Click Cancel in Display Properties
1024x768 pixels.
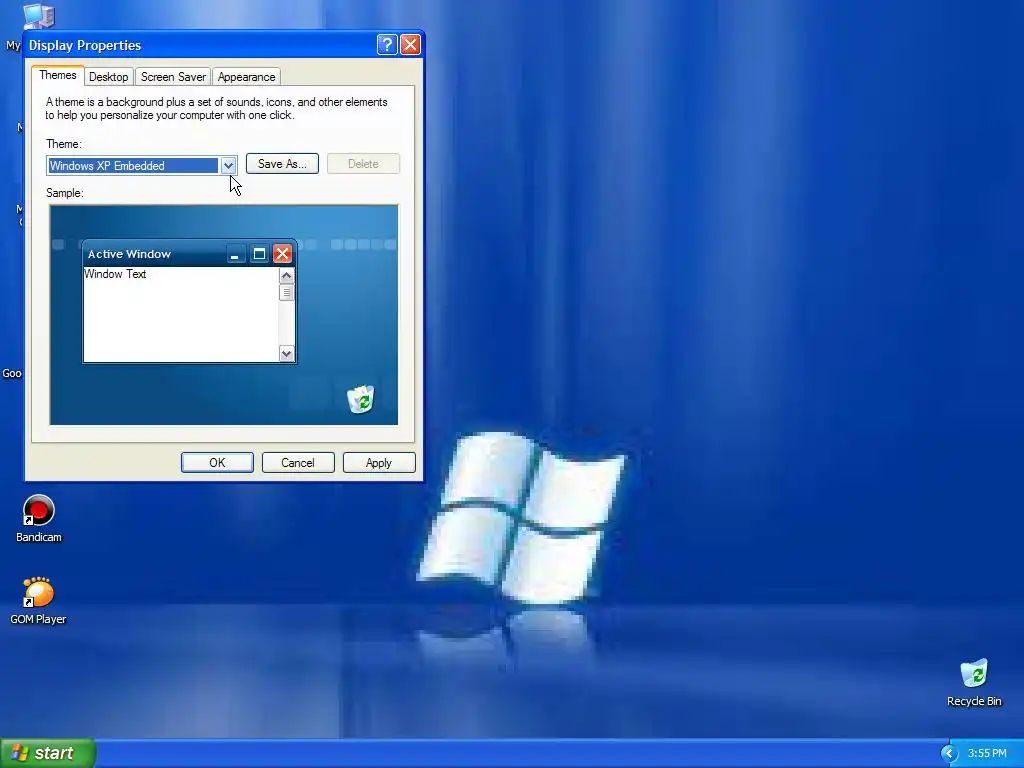click(298, 462)
